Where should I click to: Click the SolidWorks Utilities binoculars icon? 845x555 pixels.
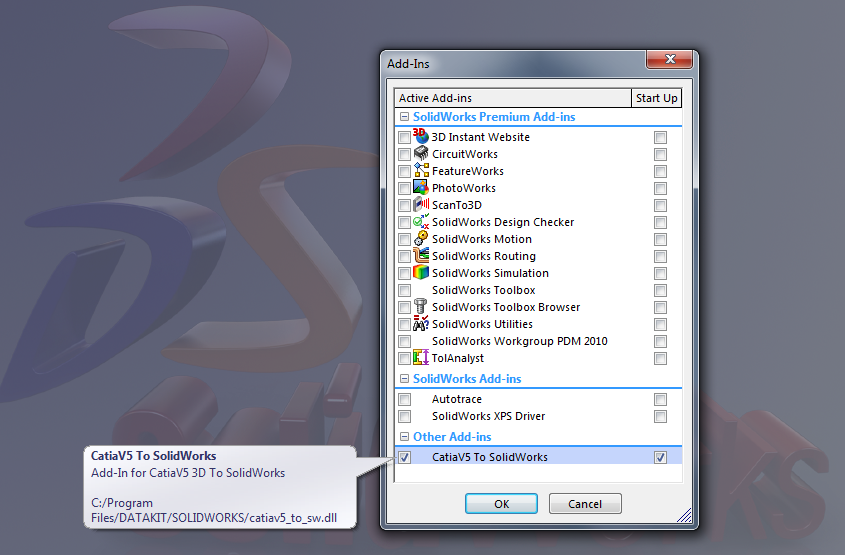click(421, 324)
